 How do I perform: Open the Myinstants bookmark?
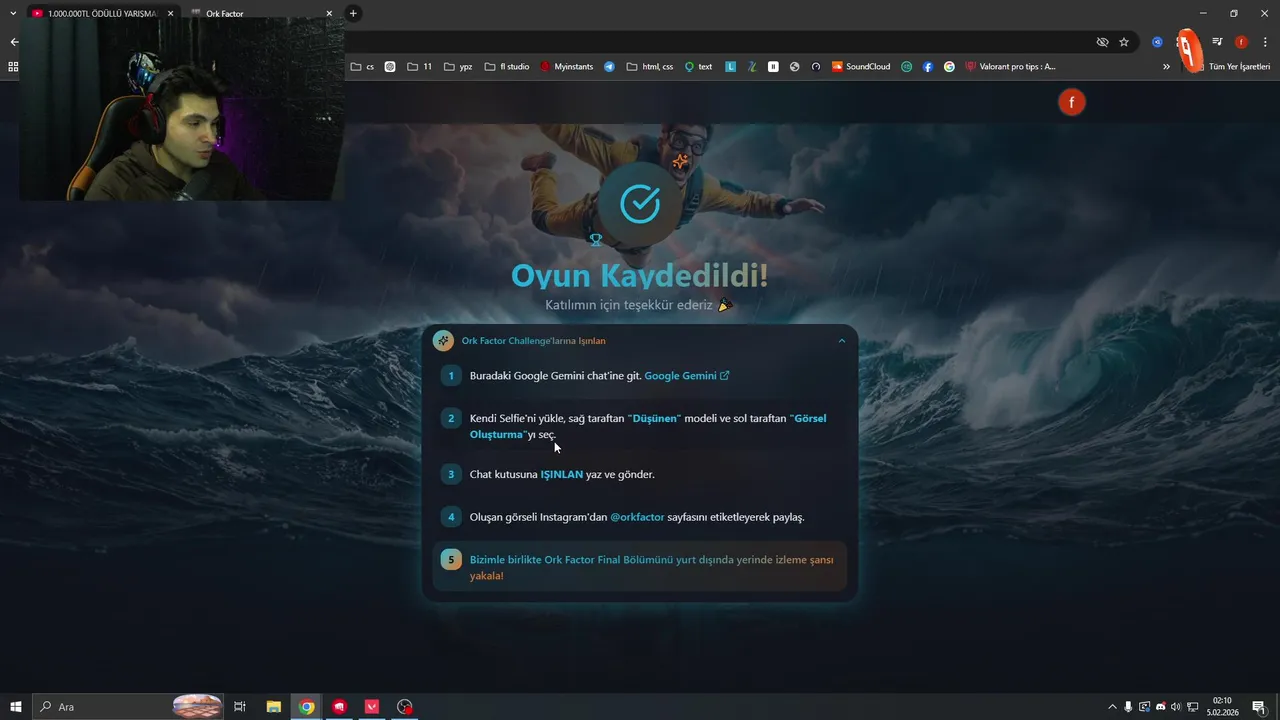(567, 67)
